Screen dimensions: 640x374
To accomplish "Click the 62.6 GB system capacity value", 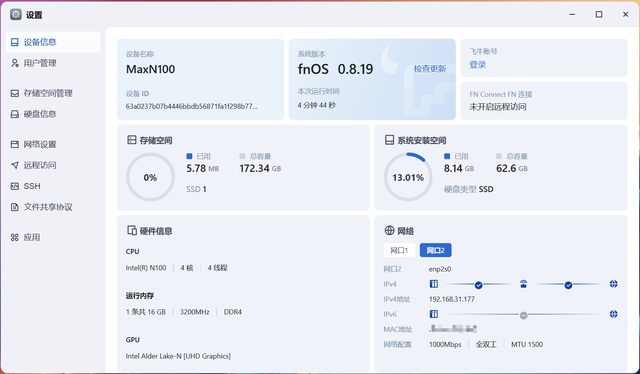I will 512,168.
